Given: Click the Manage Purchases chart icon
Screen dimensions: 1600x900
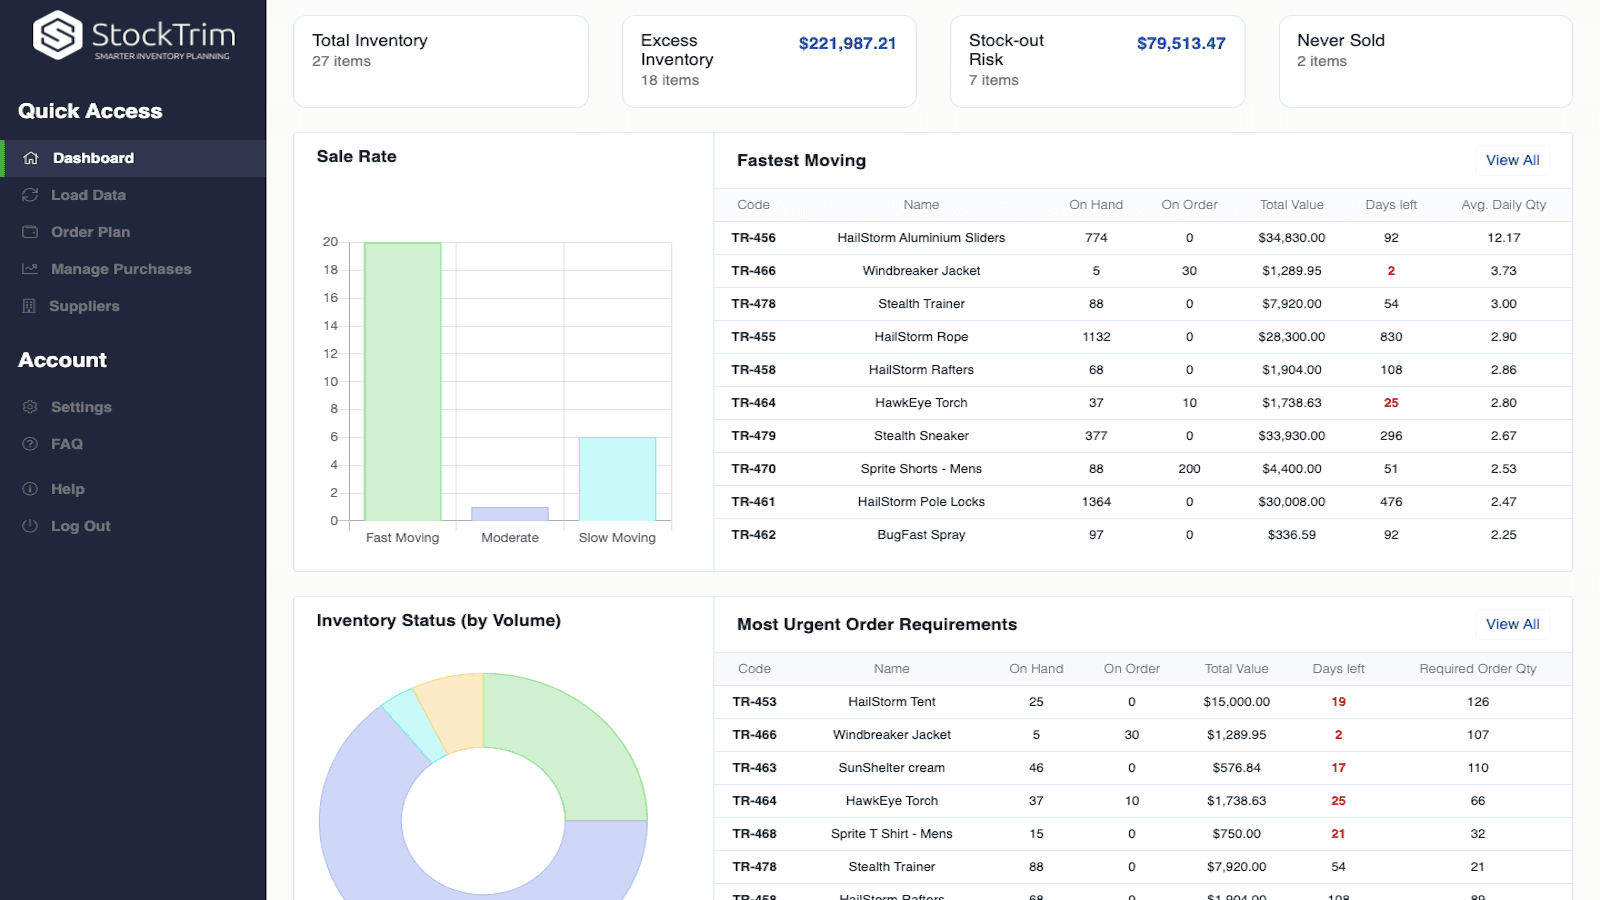Looking at the screenshot, I should coord(29,268).
